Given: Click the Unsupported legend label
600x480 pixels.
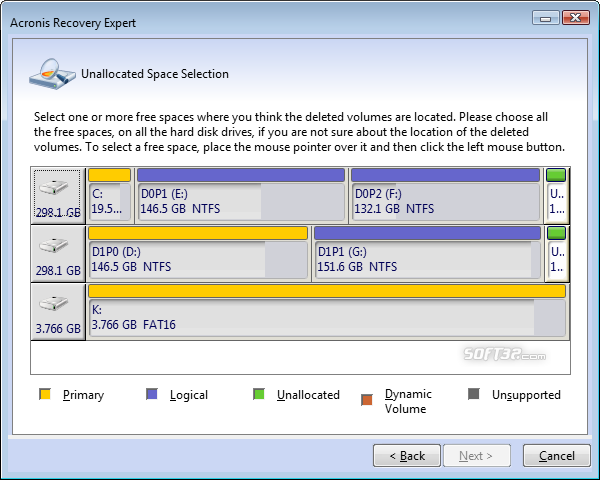Looking at the screenshot, I should click(x=526, y=395).
